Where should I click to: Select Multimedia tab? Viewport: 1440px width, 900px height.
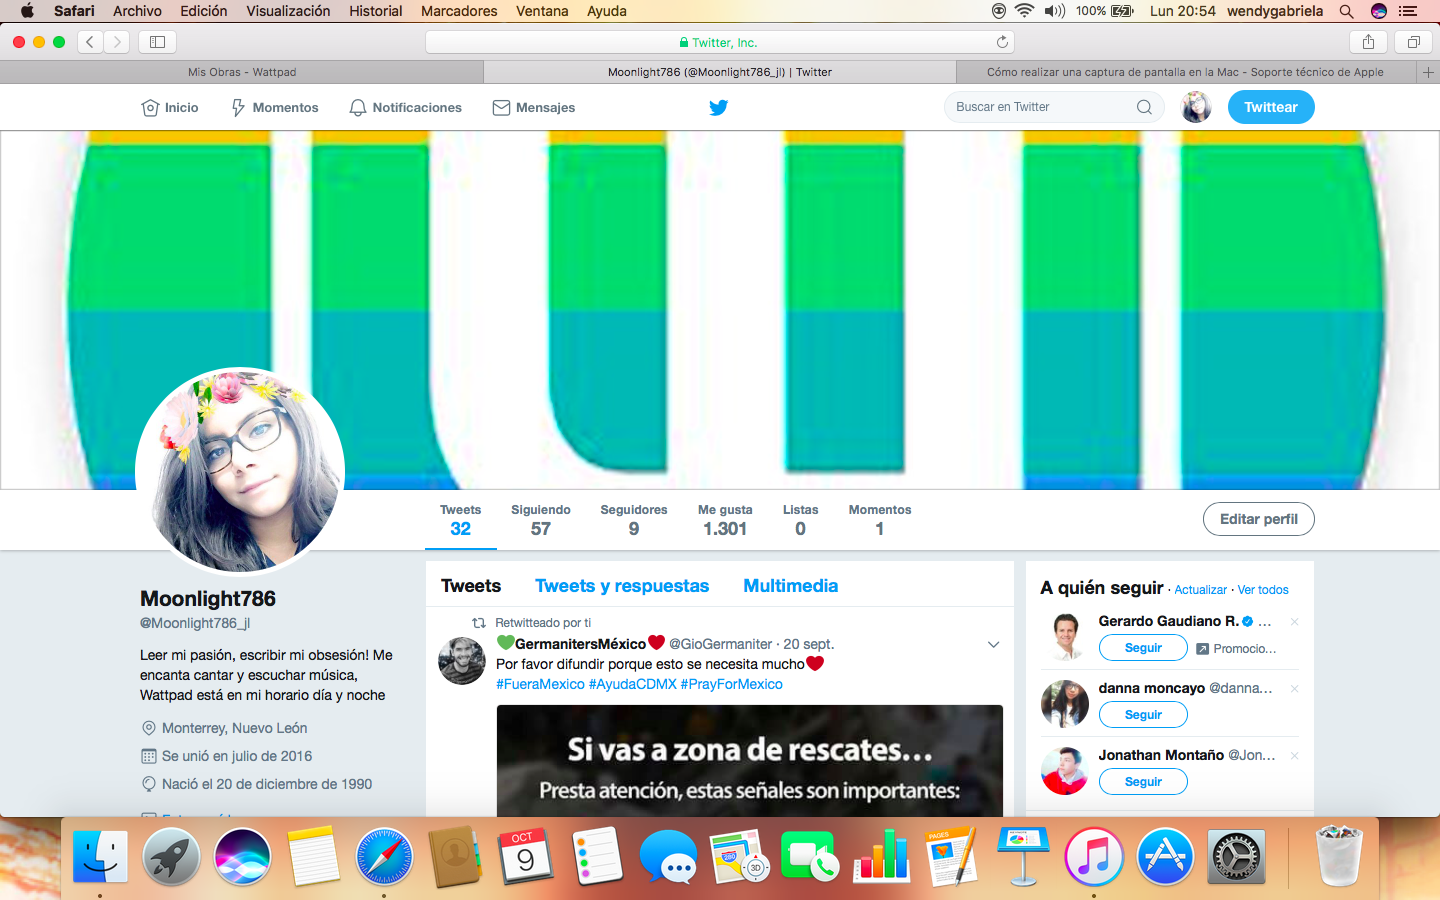coord(791,586)
